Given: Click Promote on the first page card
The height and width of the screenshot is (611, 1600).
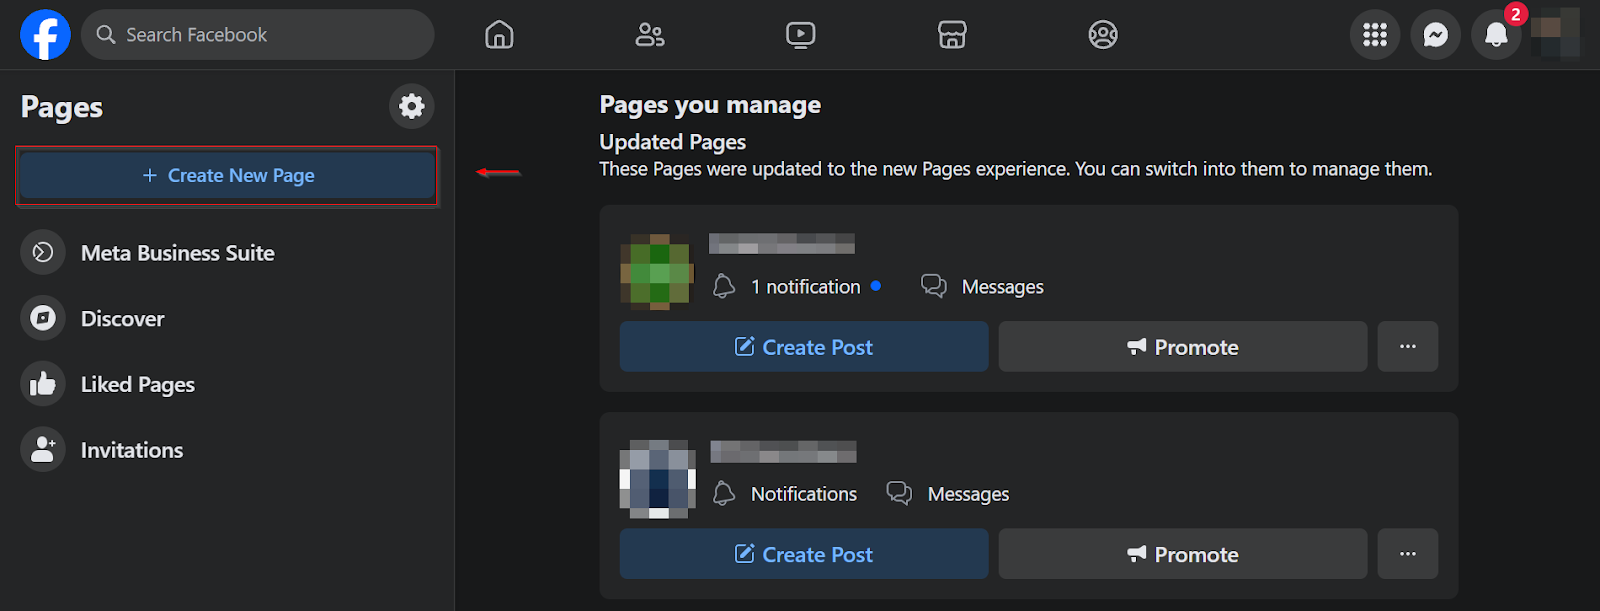Looking at the screenshot, I should [x=1183, y=347].
